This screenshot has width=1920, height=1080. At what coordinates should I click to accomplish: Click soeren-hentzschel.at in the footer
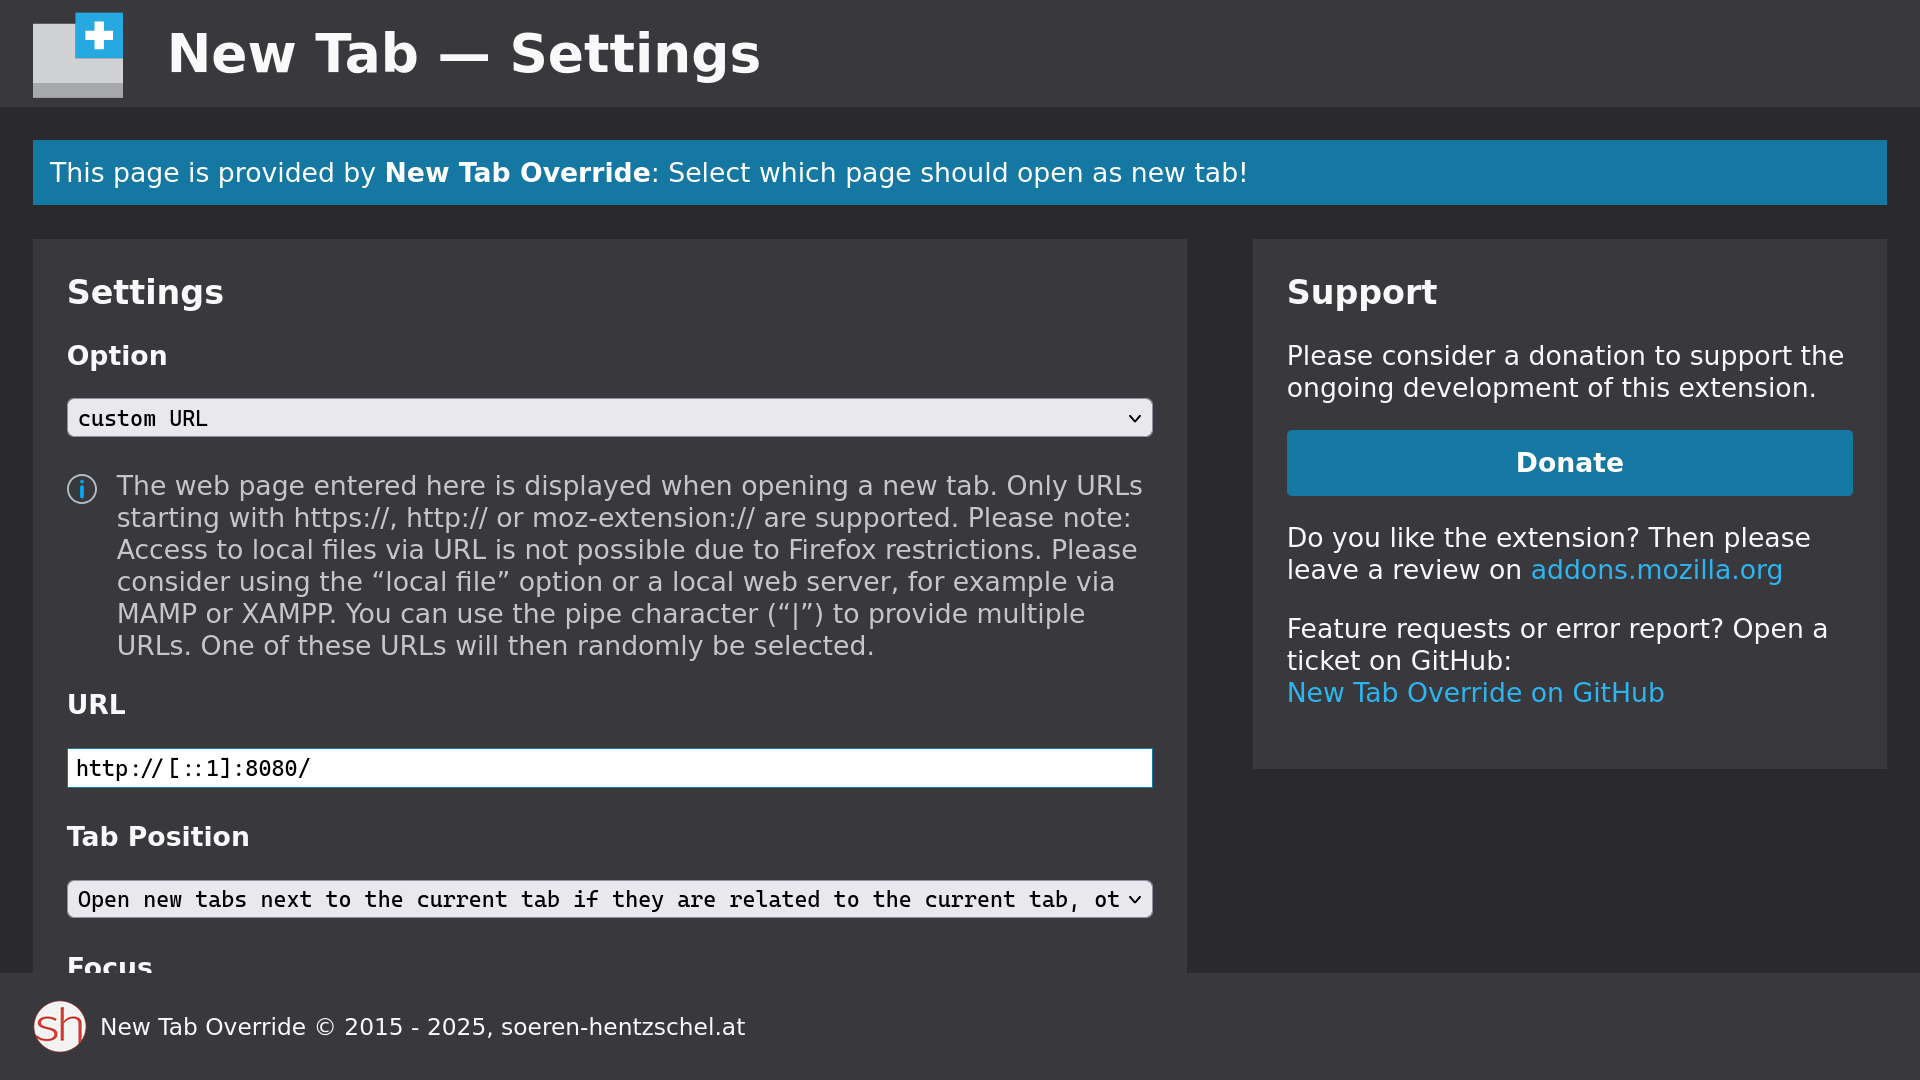tap(623, 1026)
